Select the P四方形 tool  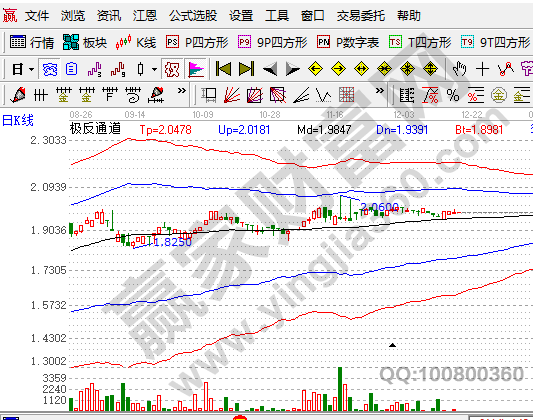[x=197, y=42]
